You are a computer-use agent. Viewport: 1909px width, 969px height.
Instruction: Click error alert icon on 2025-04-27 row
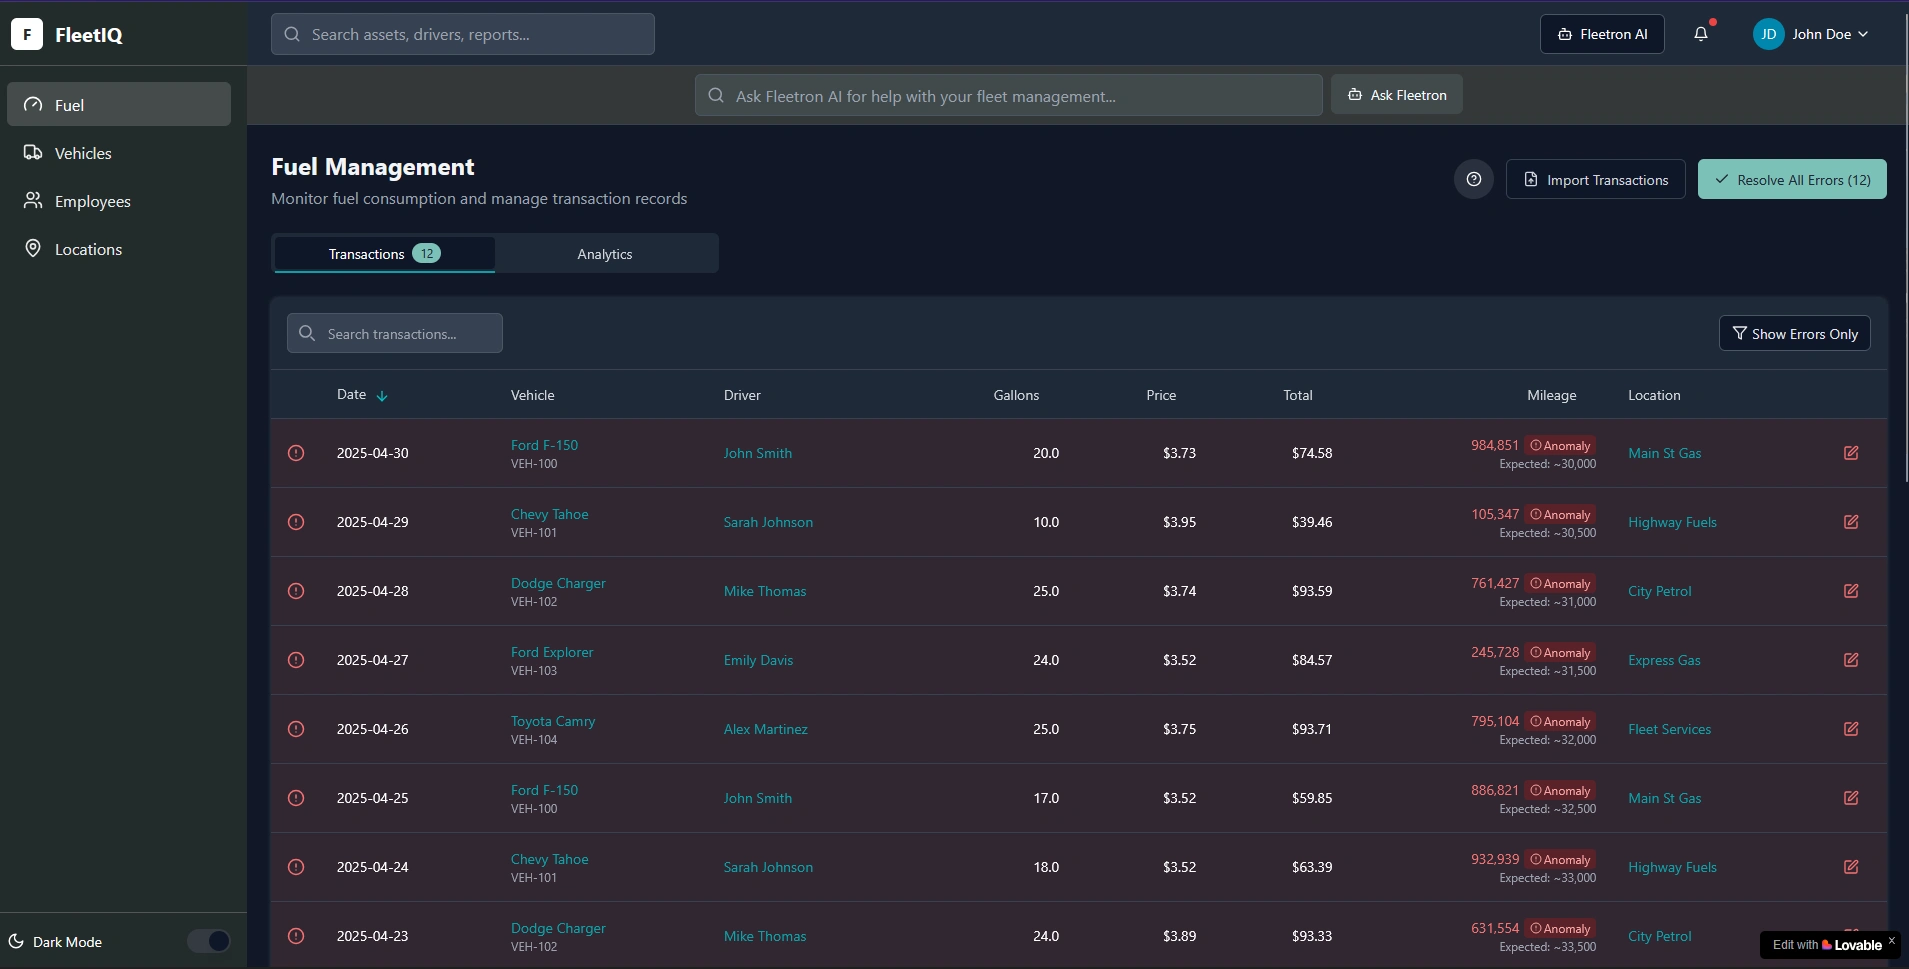click(296, 660)
